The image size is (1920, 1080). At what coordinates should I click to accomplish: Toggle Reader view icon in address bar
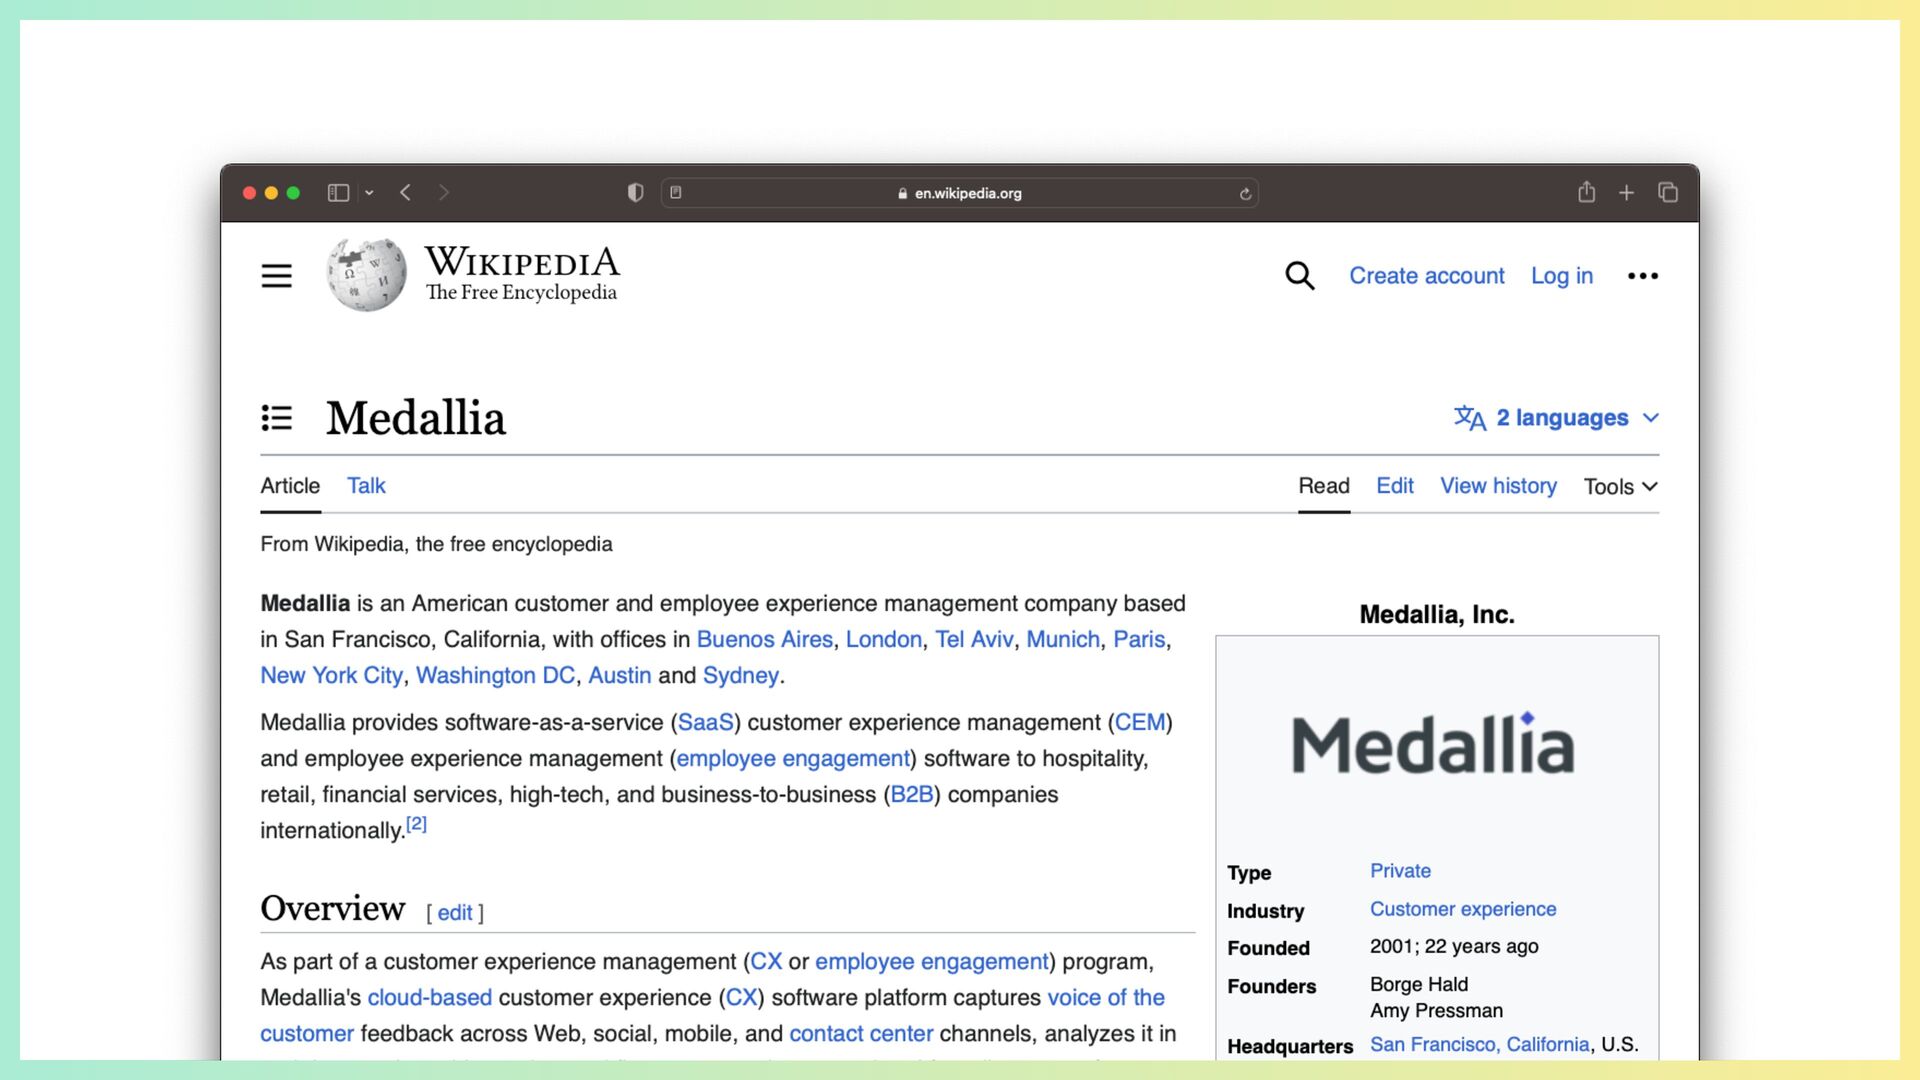coord(676,193)
